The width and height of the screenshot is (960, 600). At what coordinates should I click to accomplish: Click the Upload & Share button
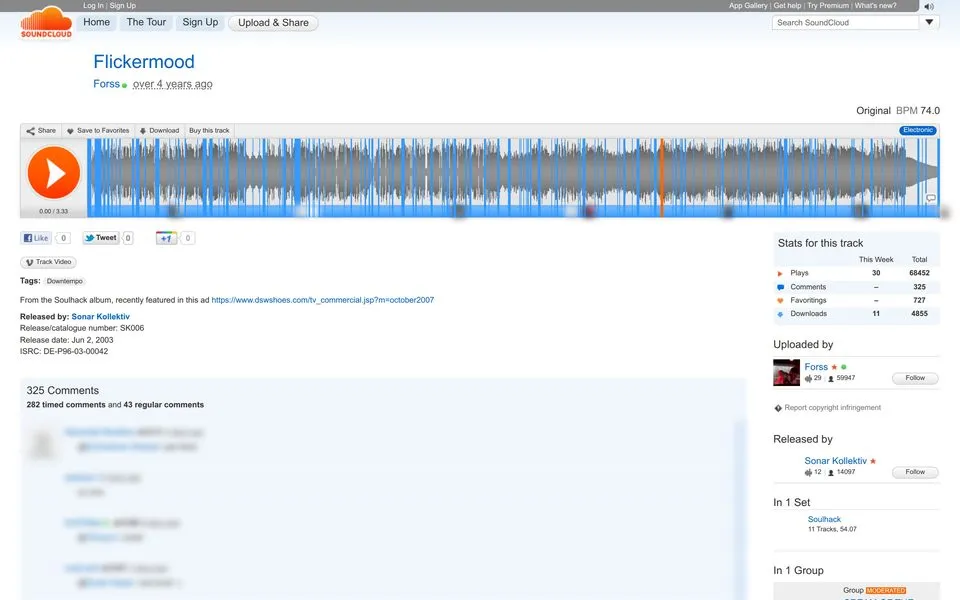coord(273,23)
